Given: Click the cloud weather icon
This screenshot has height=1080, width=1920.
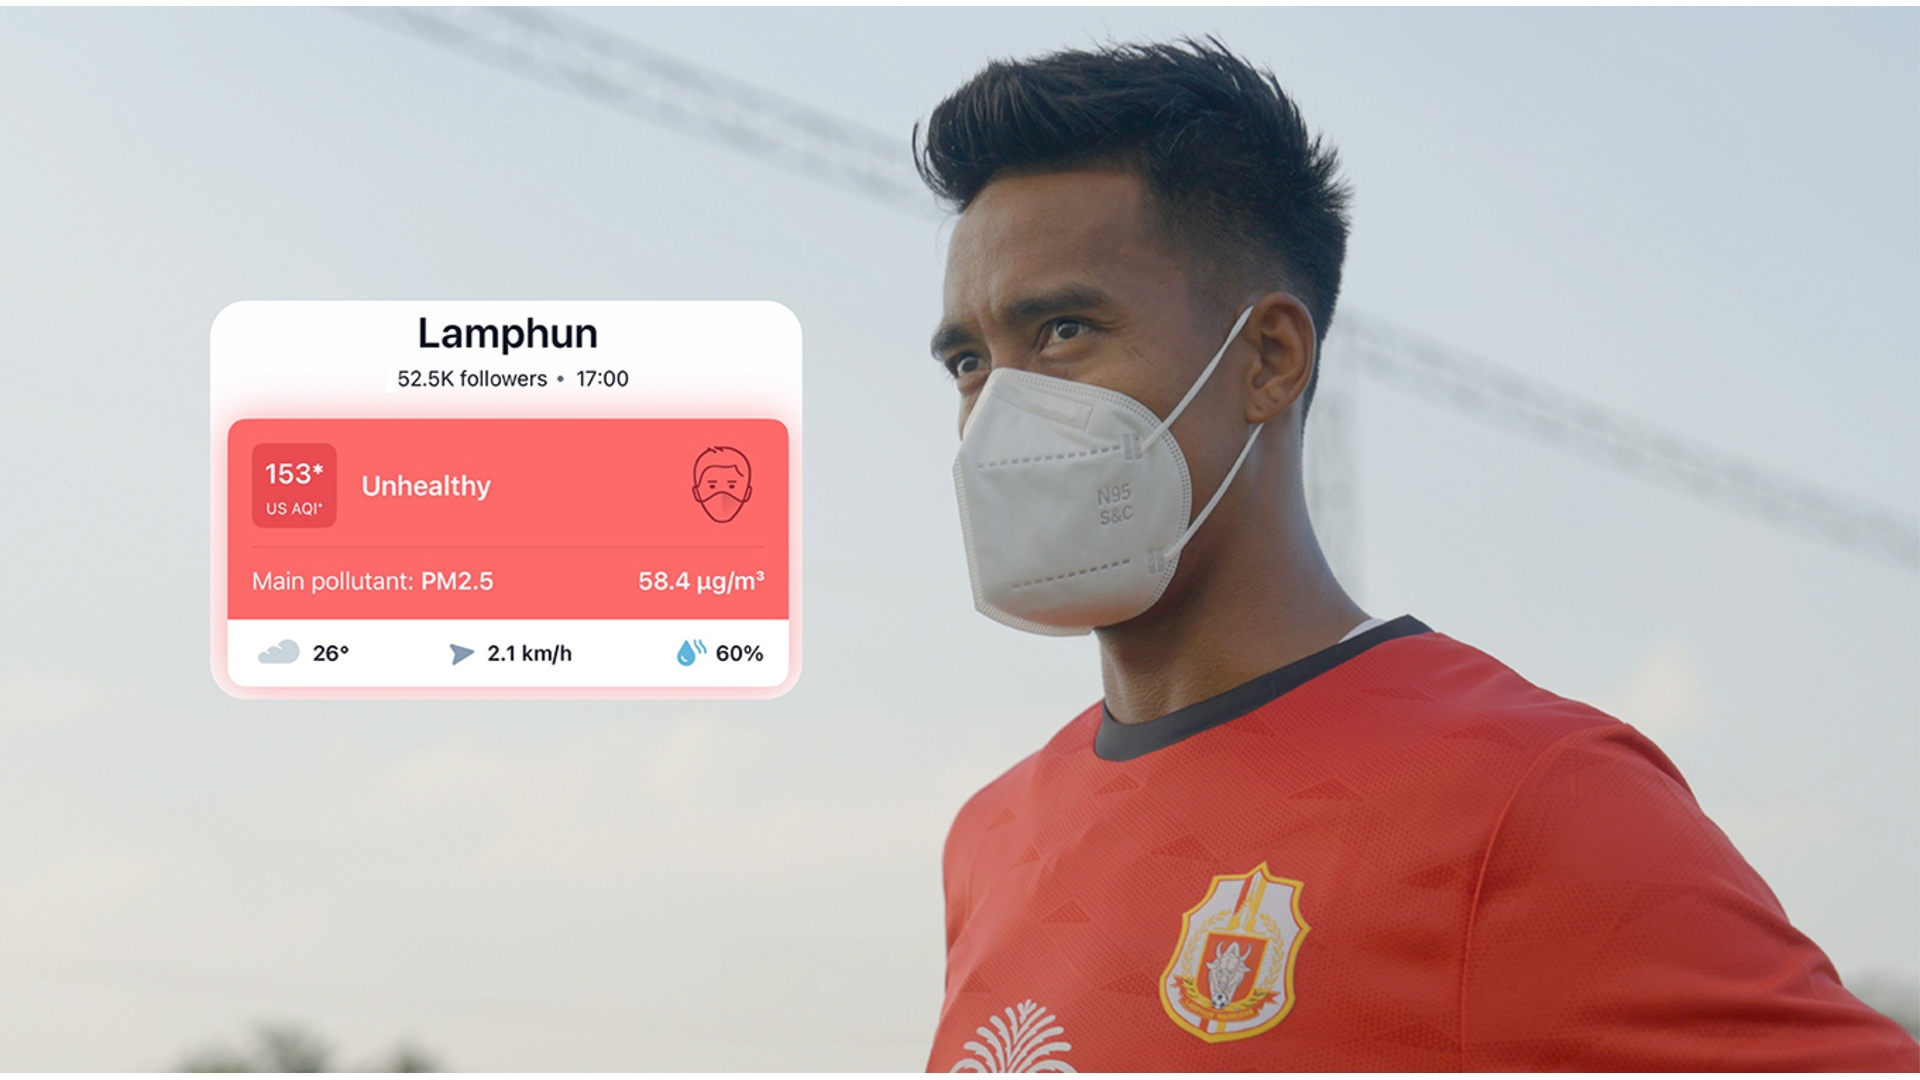Looking at the screenshot, I should click(x=279, y=653).
